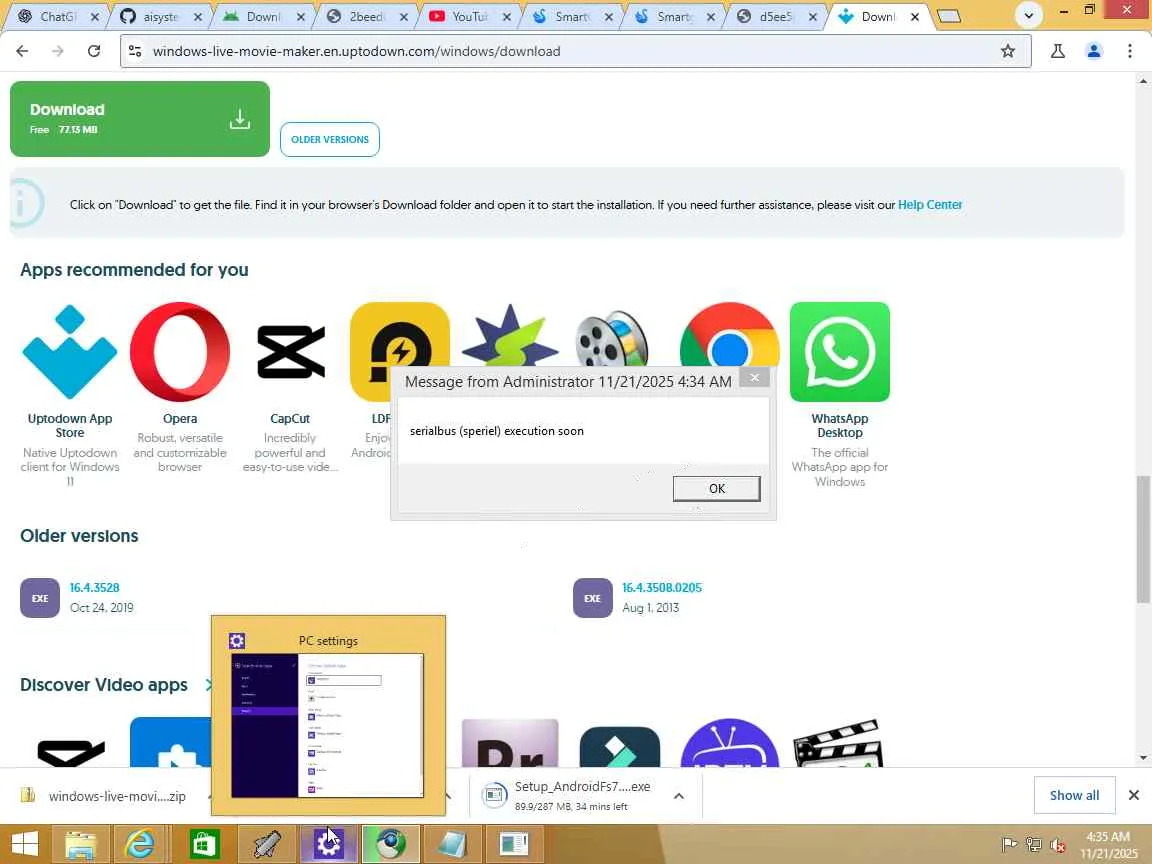Open the CapCut app icon
This screenshot has height=864, width=1152.
[290, 352]
